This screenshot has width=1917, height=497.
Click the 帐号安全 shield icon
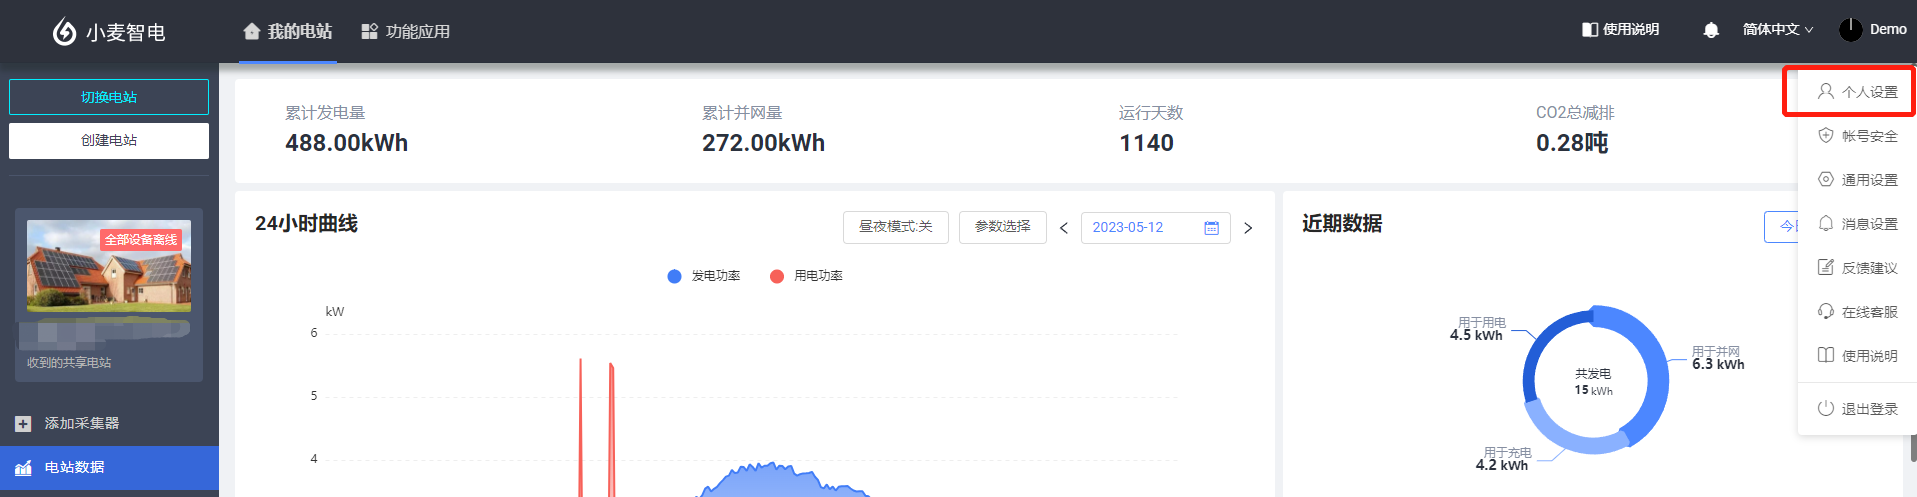1825,136
